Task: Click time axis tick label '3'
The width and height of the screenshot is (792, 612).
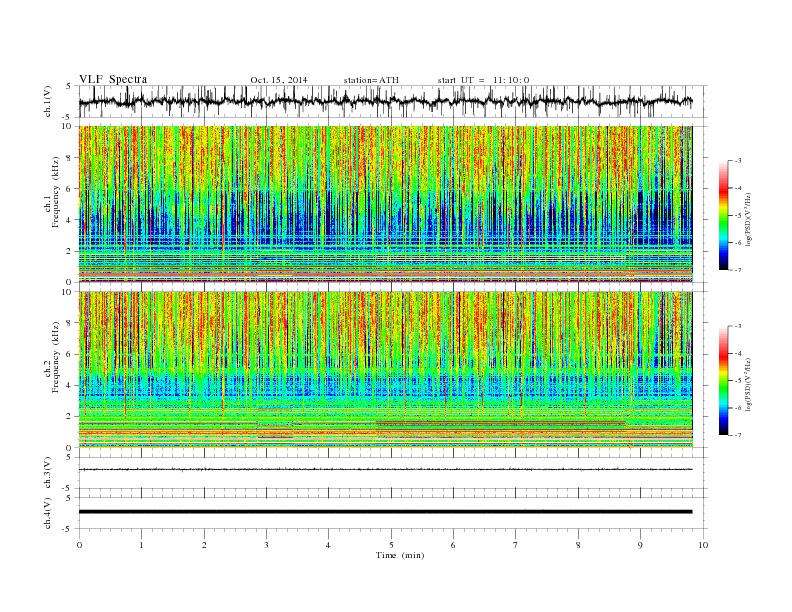Action: [266, 545]
